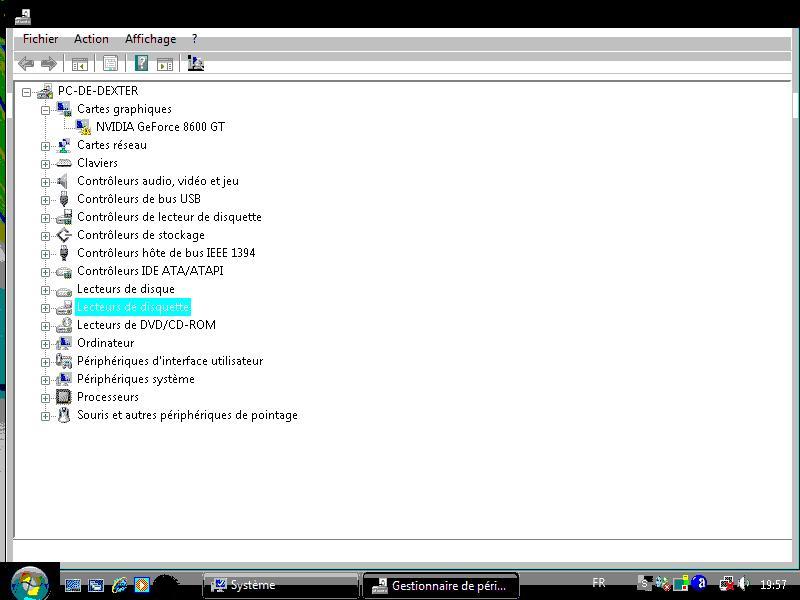Switch to the Système taskbar window
The height and width of the screenshot is (600, 800).
[281, 585]
